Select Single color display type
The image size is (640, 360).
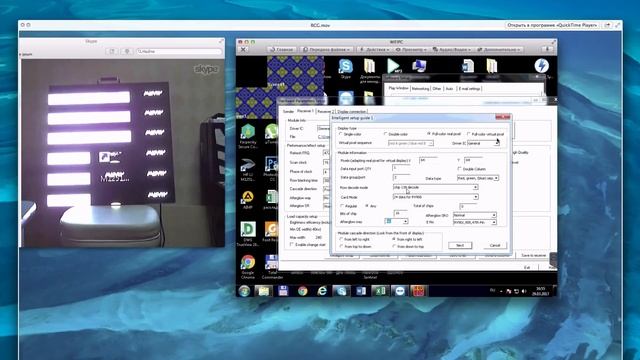[350, 134]
